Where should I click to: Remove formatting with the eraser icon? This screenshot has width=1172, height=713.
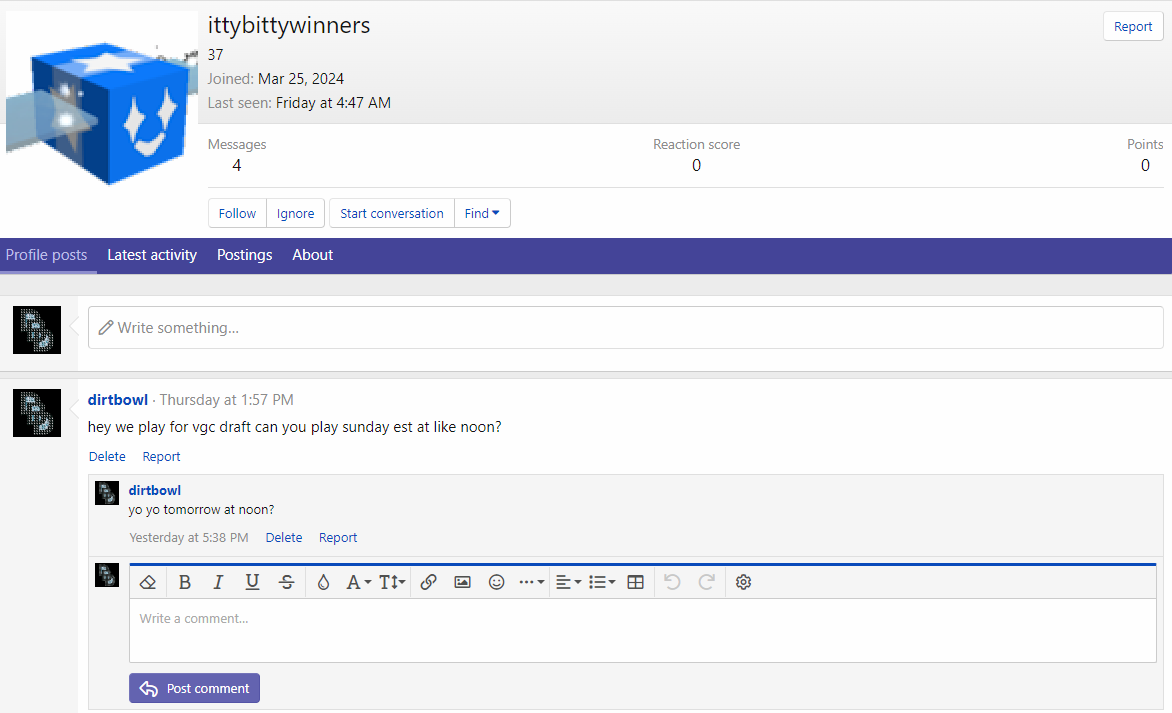pos(148,581)
